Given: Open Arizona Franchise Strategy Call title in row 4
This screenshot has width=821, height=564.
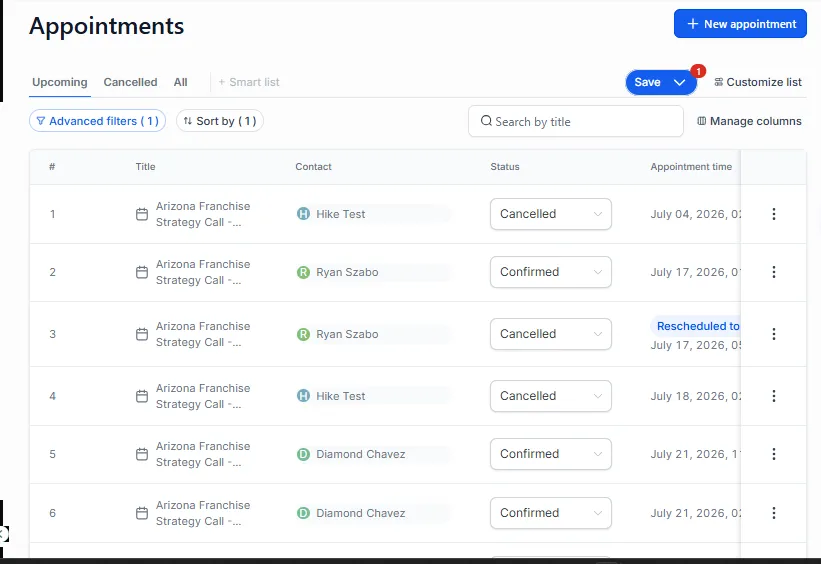Looking at the screenshot, I should pyautogui.click(x=203, y=396).
